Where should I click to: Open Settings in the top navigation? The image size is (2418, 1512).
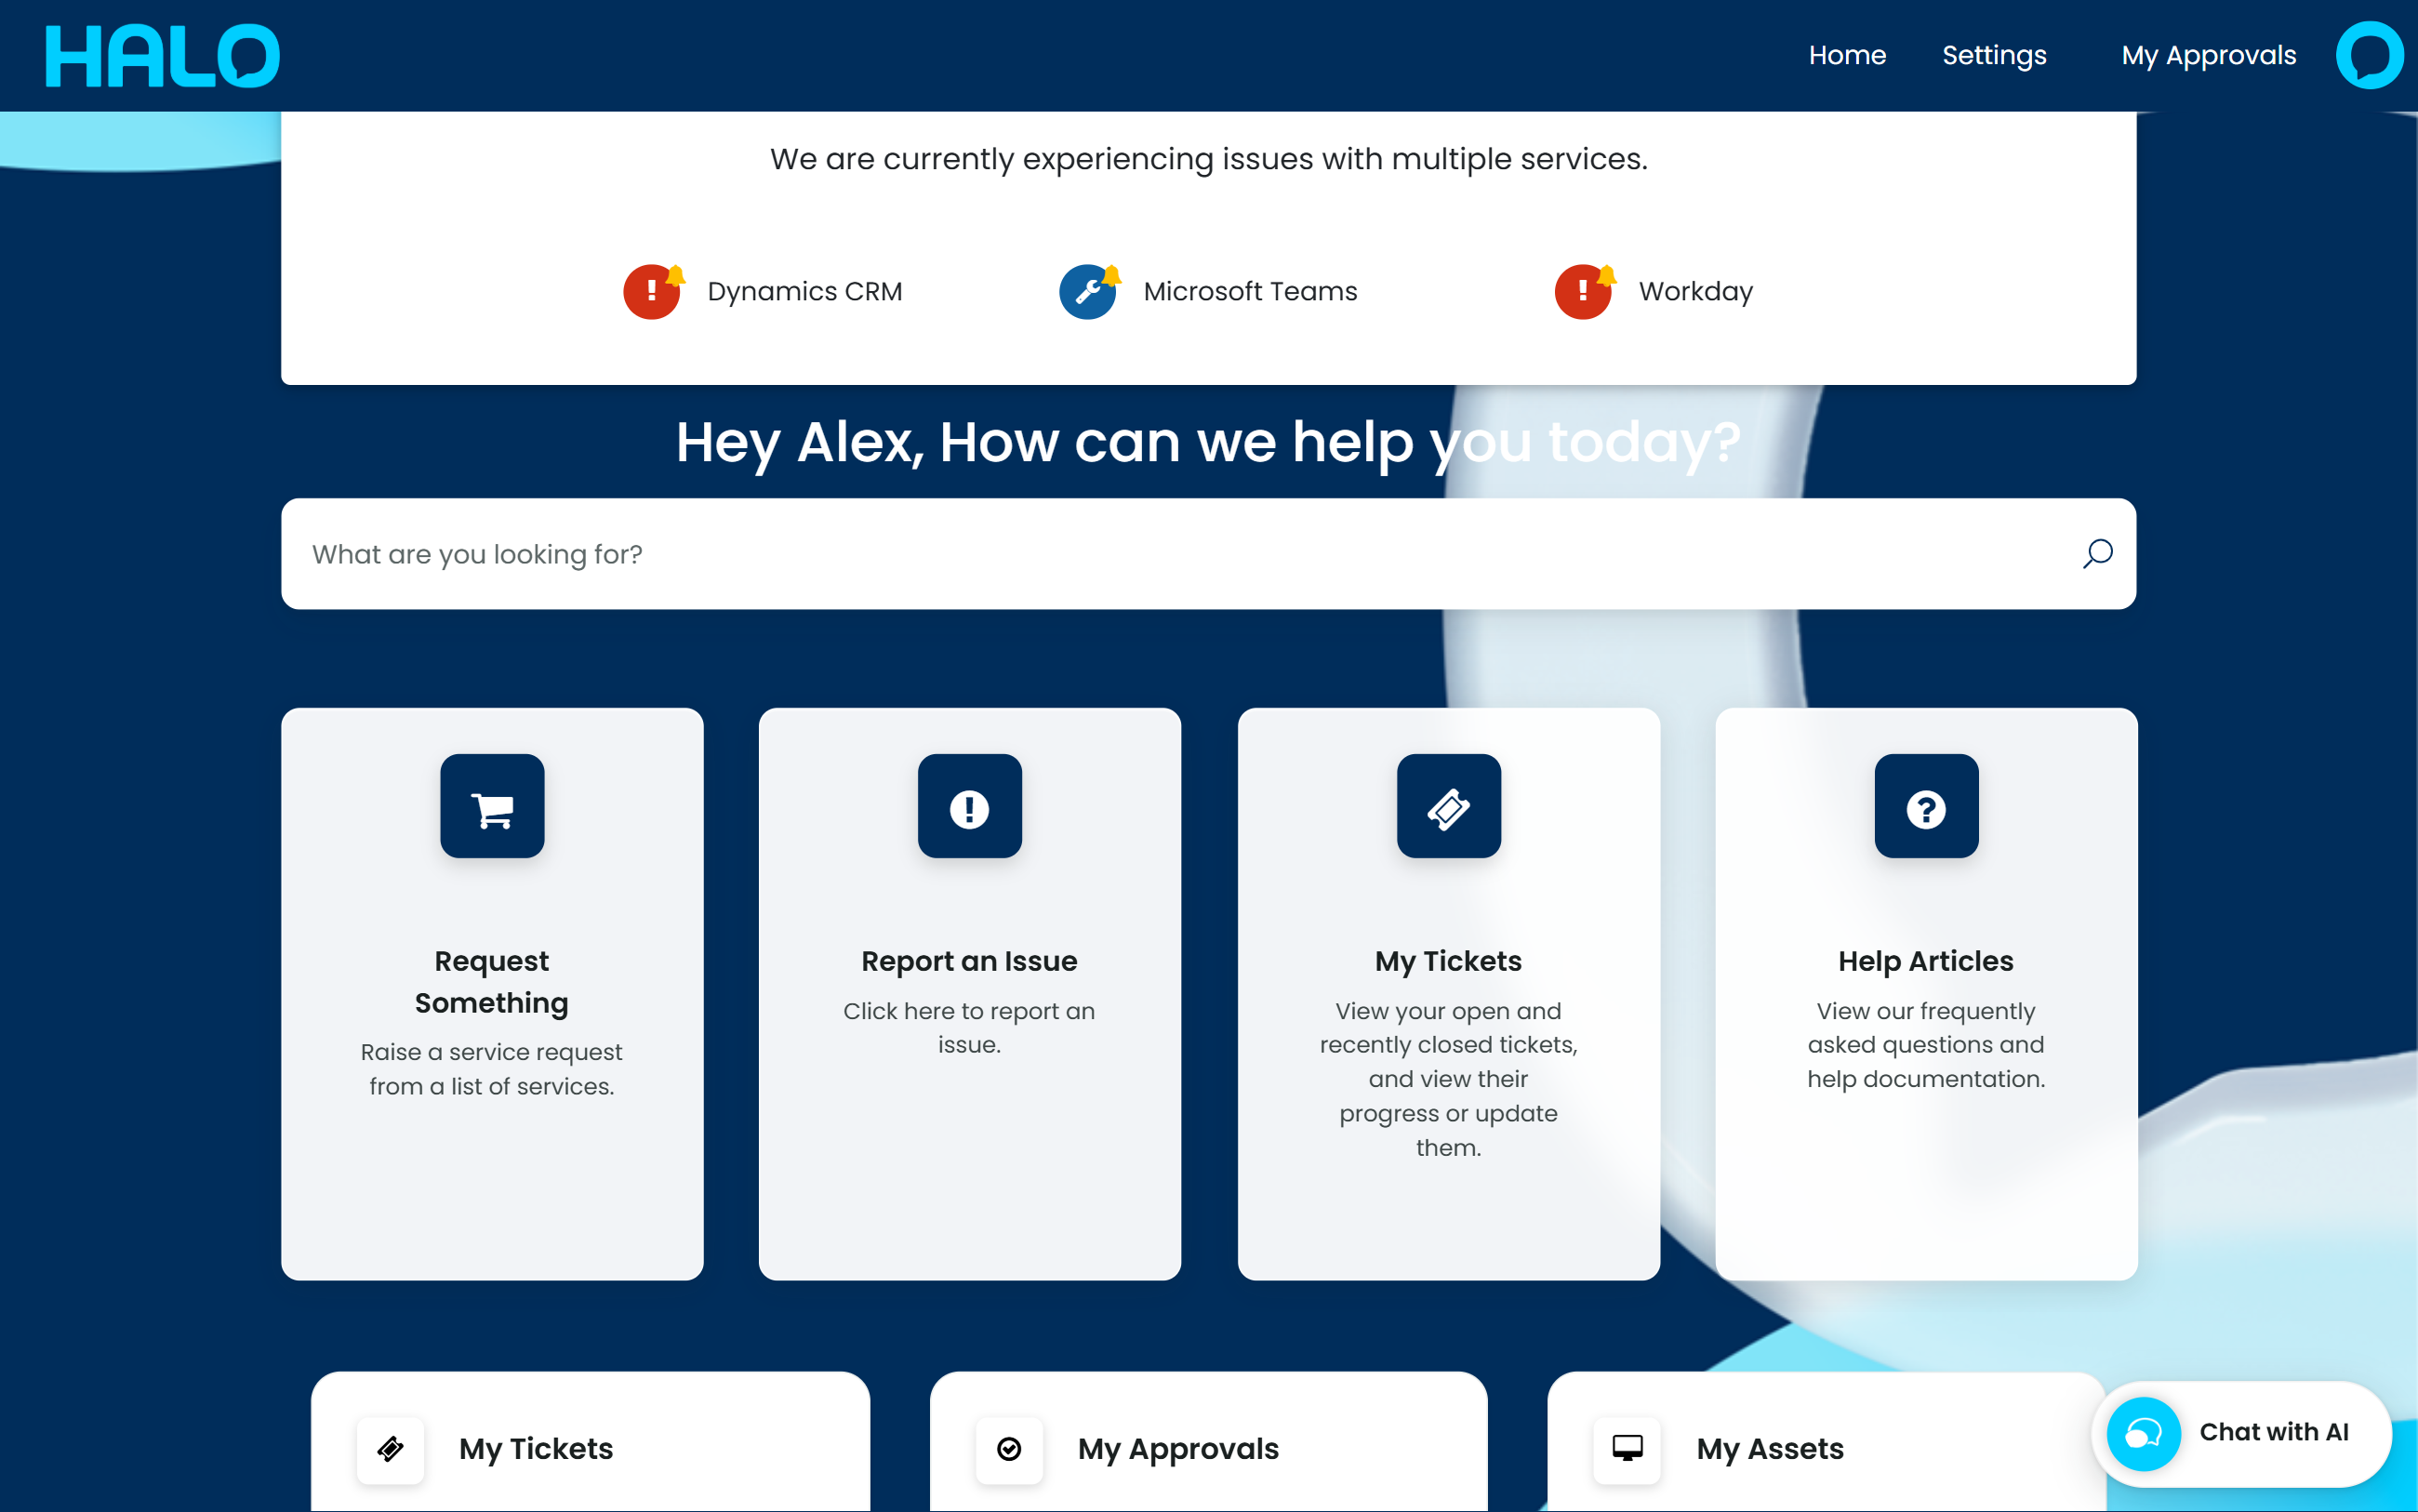(1994, 55)
